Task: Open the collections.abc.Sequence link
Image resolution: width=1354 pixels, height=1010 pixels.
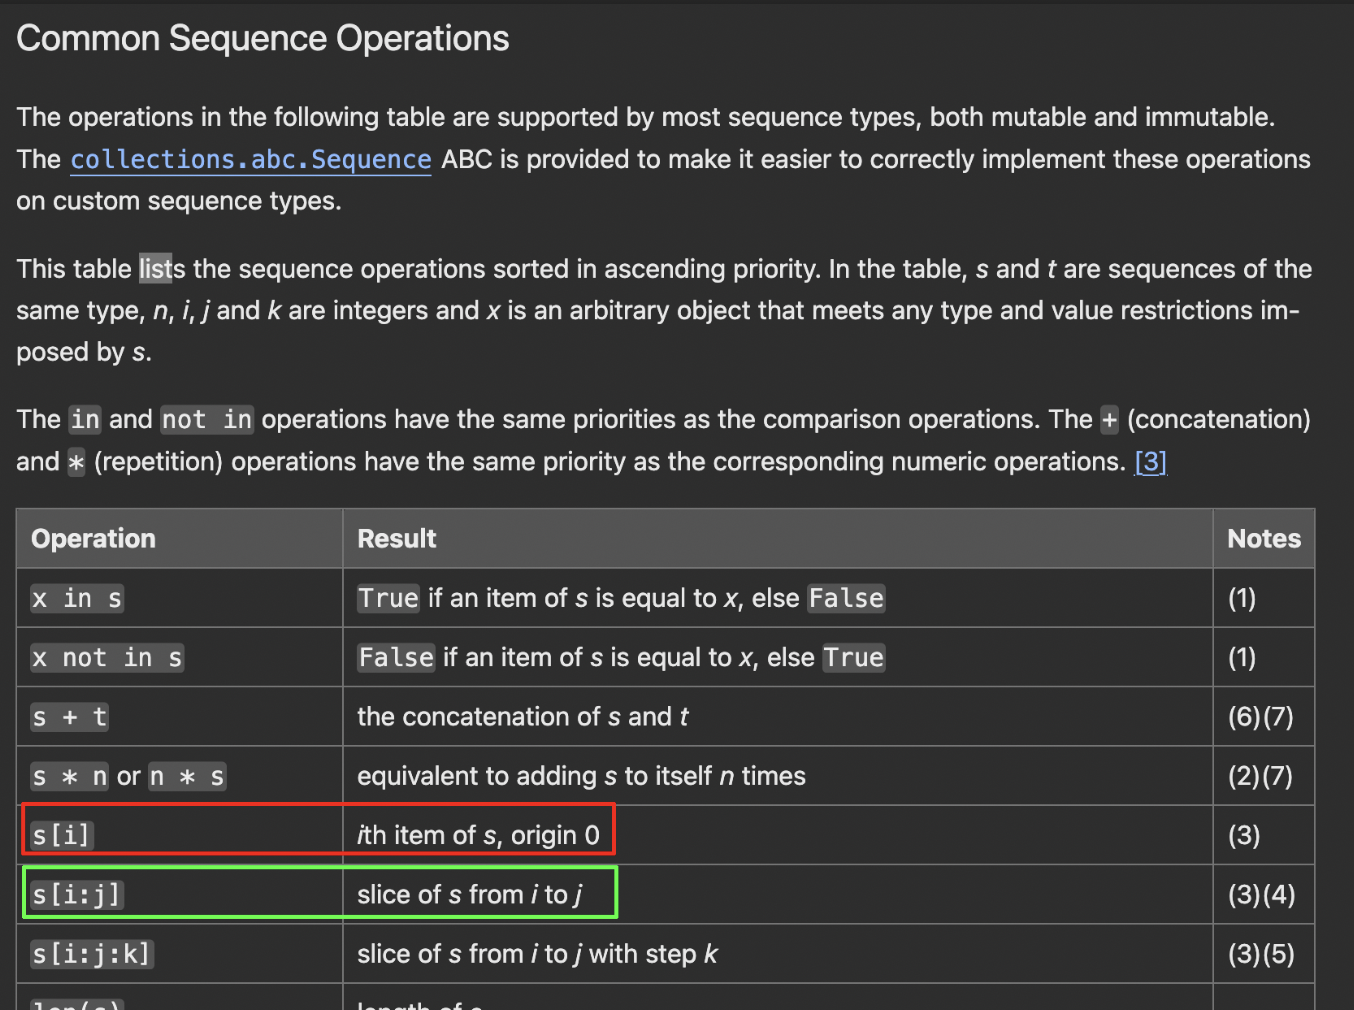Action: tap(251, 159)
